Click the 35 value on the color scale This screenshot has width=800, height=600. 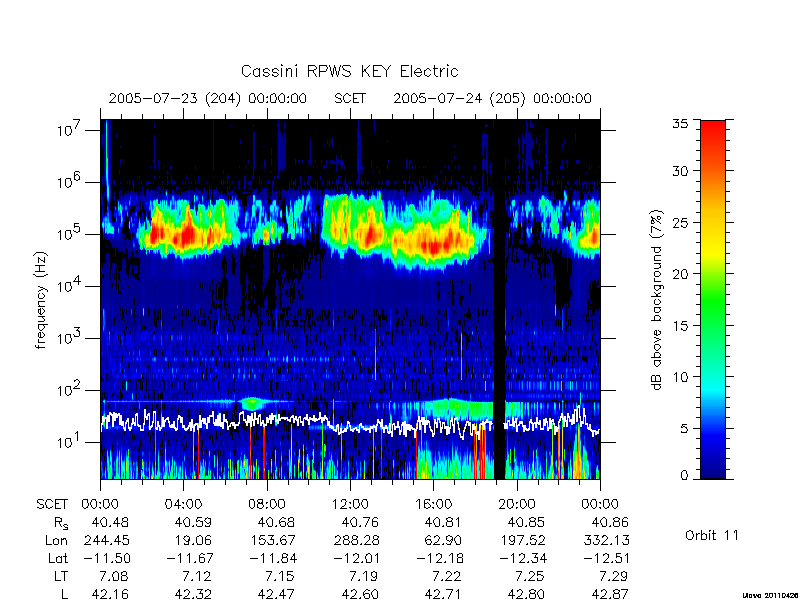click(681, 123)
